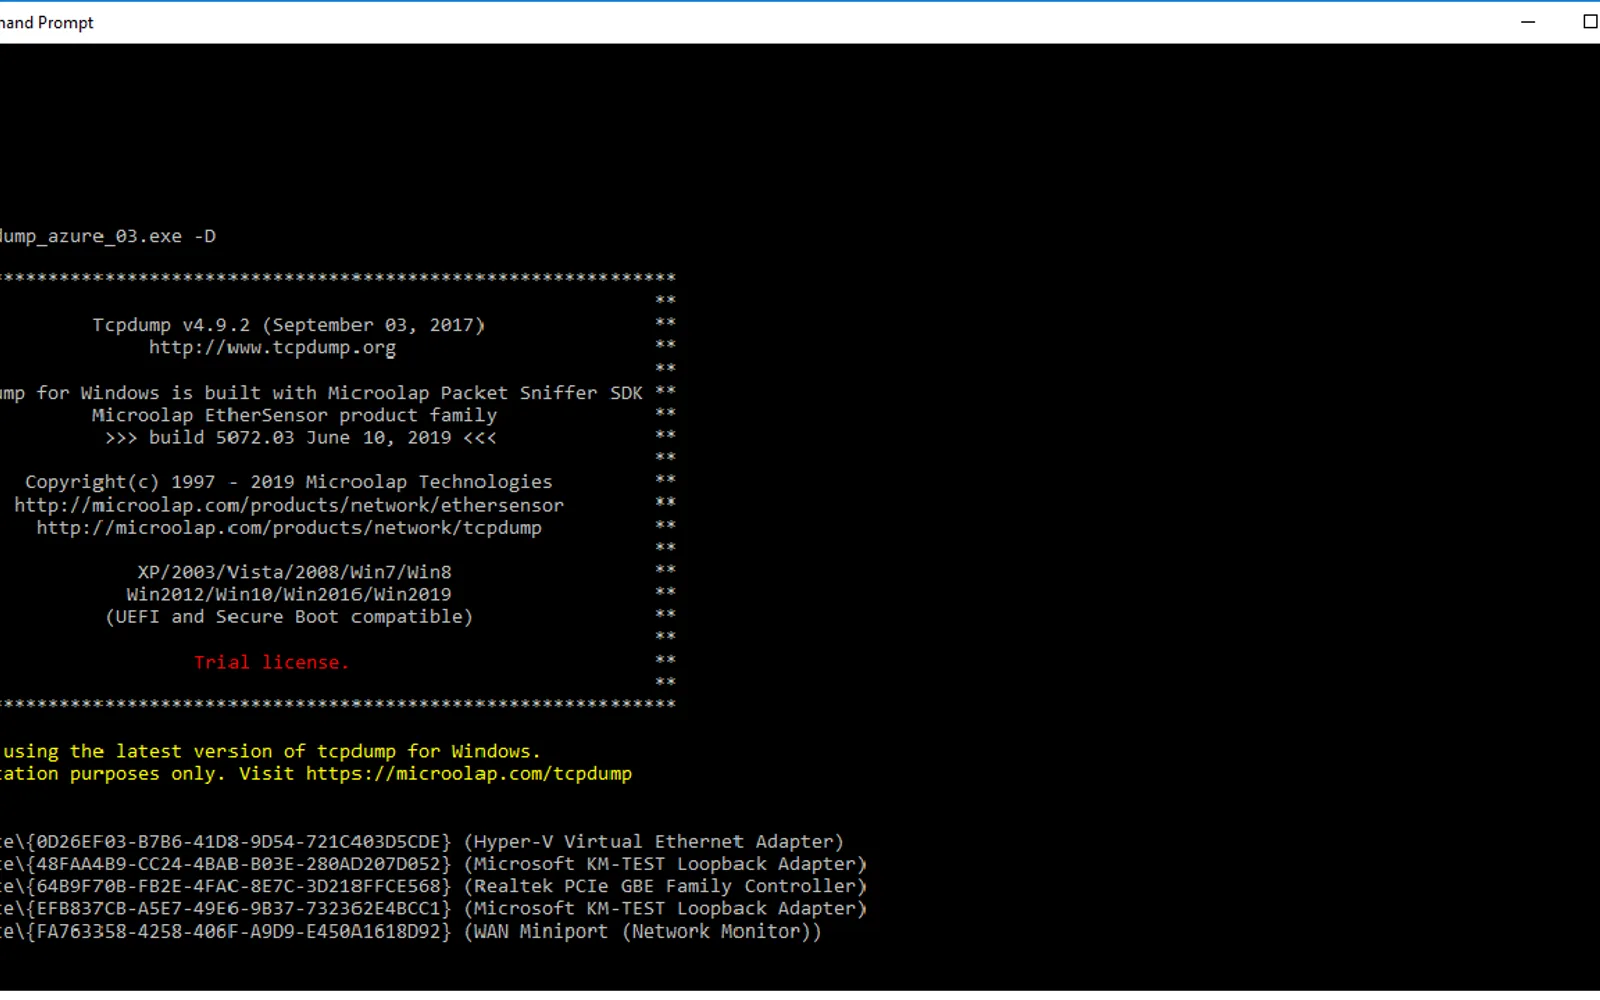Click the 'Win2012/Win10/Win2016/Win2019' line
This screenshot has width=1600, height=1000.
[288, 594]
